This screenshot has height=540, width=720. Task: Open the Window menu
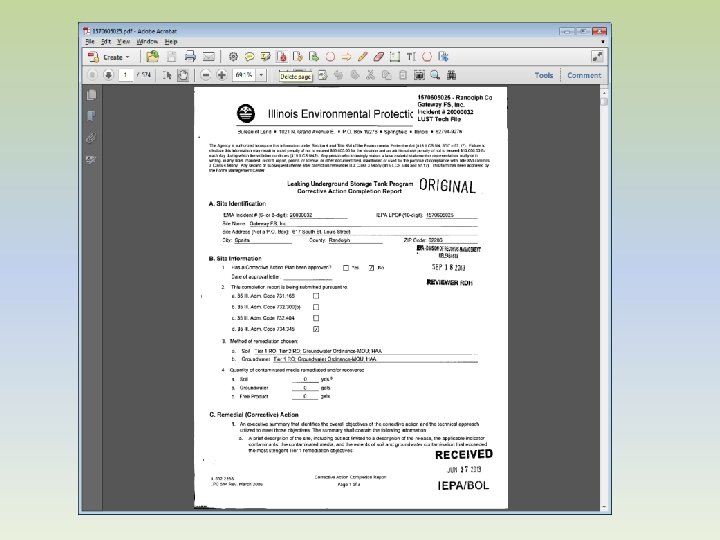147,41
